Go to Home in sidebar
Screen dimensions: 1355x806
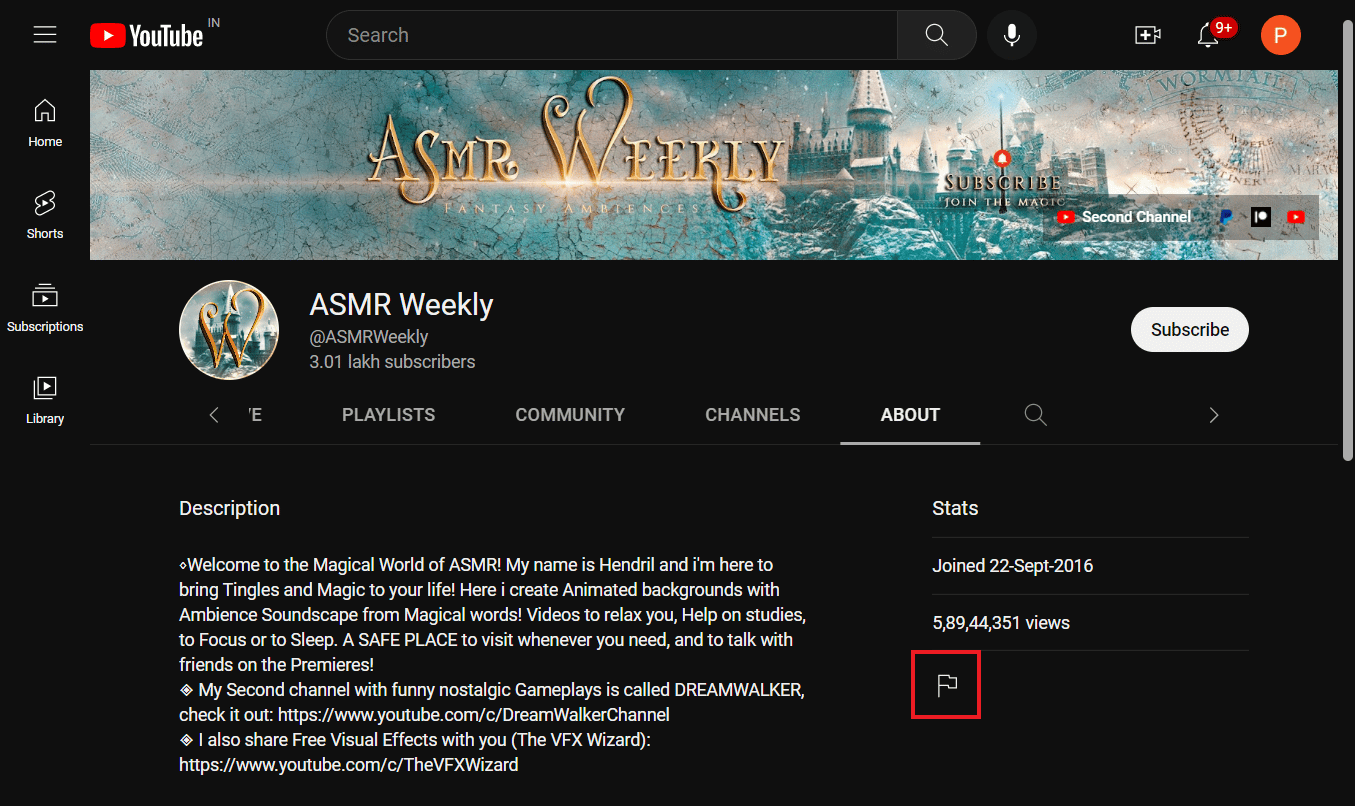tap(45, 123)
